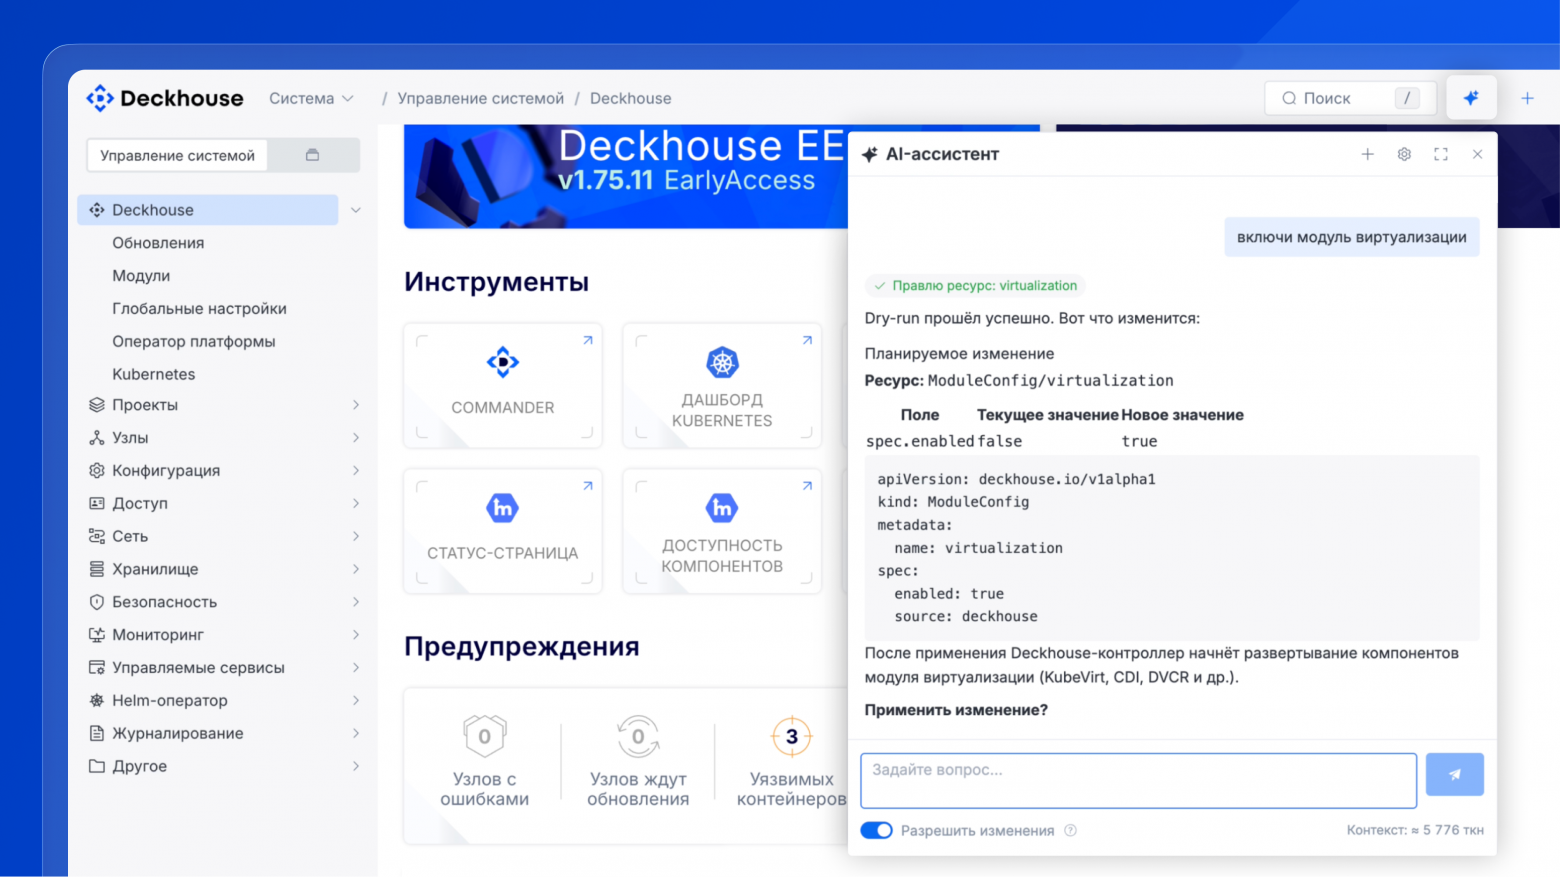
Task: Click Правлю ресурс: virtualization status chip
Action: (x=975, y=286)
